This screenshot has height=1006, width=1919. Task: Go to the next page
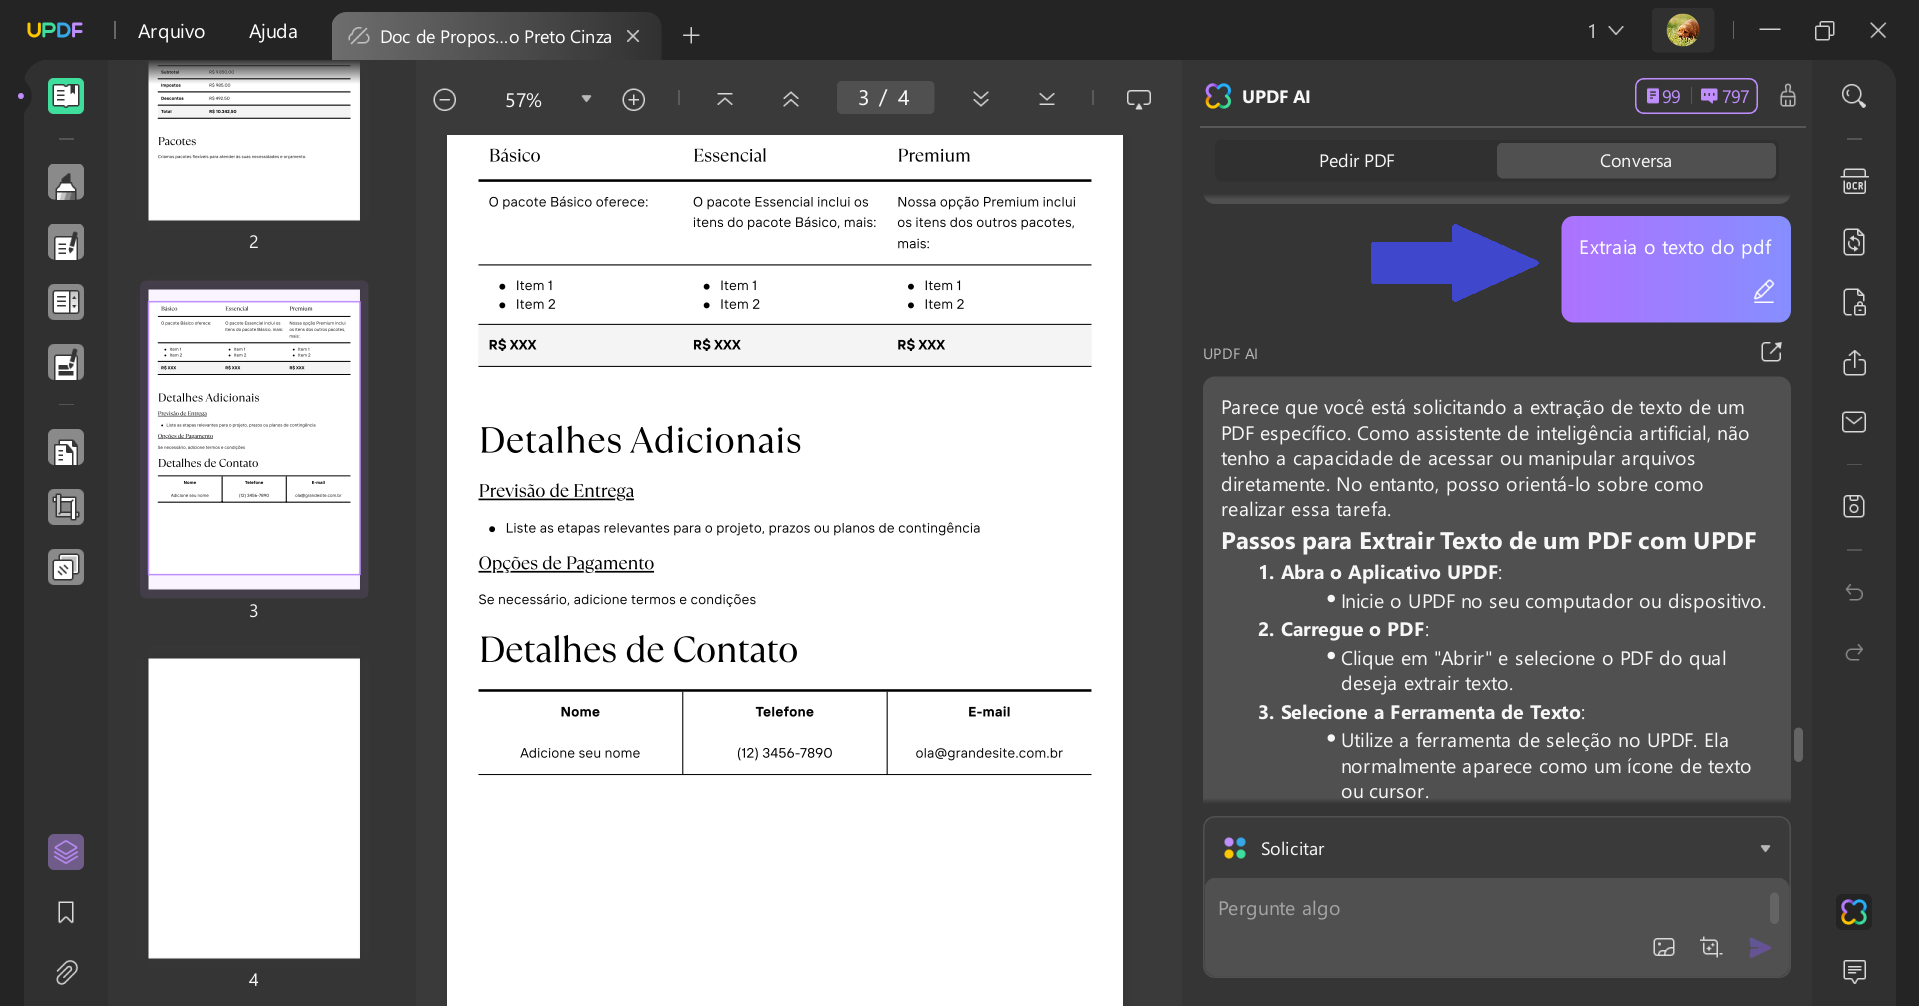pyautogui.click(x=981, y=99)
